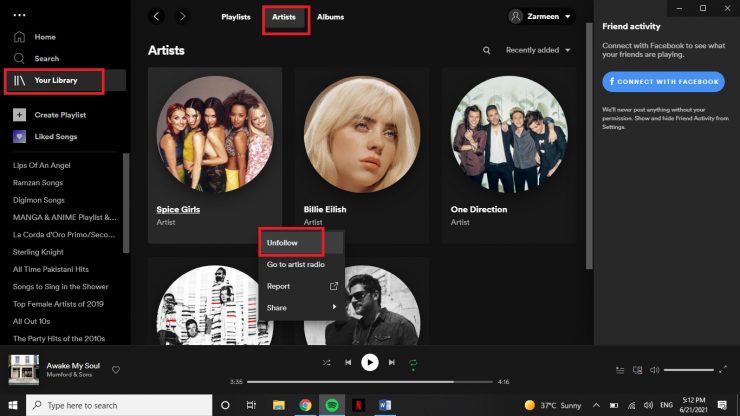
Task: Open the Ramzan Songs playlist
Action: click(38, 183)
